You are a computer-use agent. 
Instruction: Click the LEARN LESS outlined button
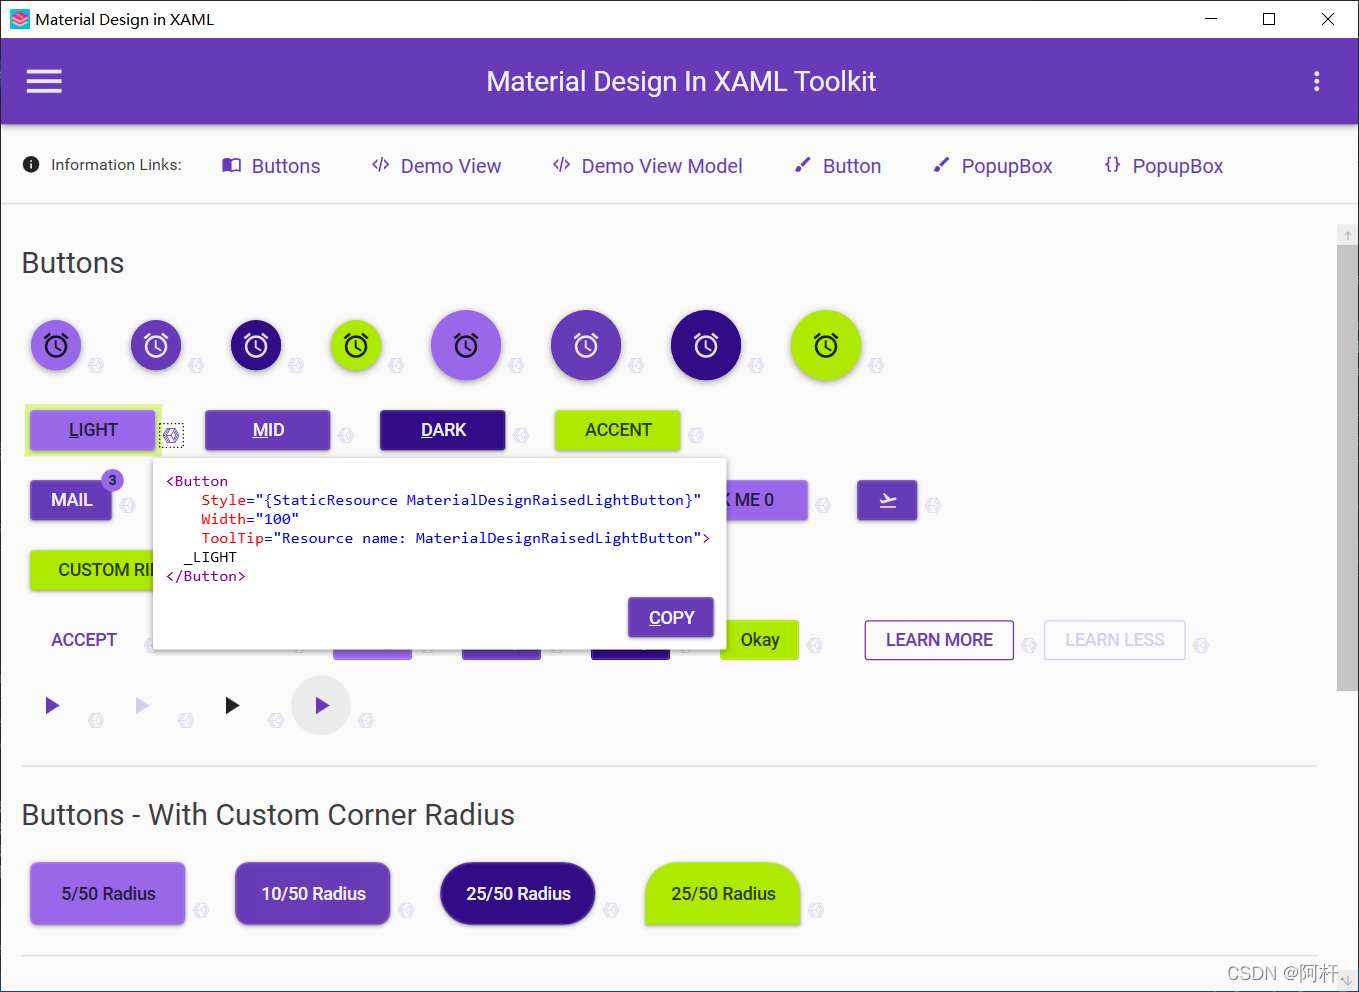pyautogui.click(x=1115, y=640)
